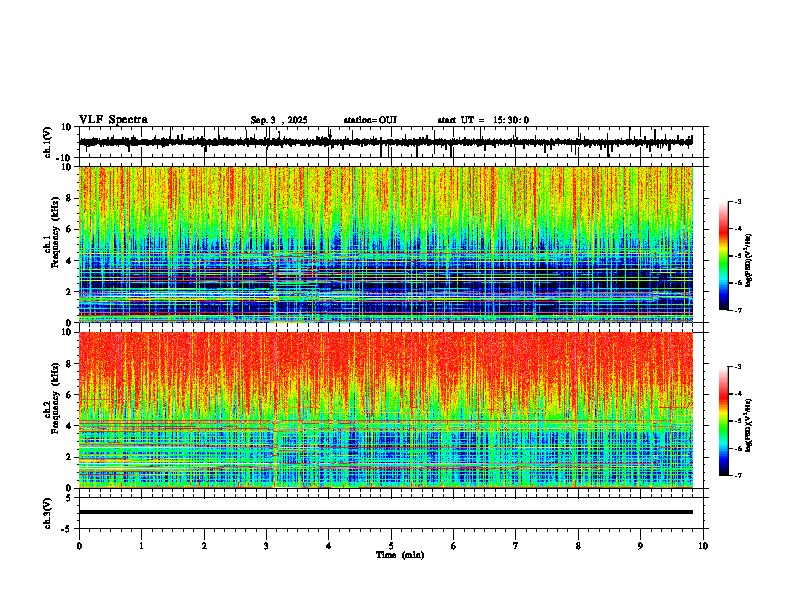Click the ch.1 colorbar log(PSD) unit label
The width and height of the screenshot is (792, 612).
(749, 261)
